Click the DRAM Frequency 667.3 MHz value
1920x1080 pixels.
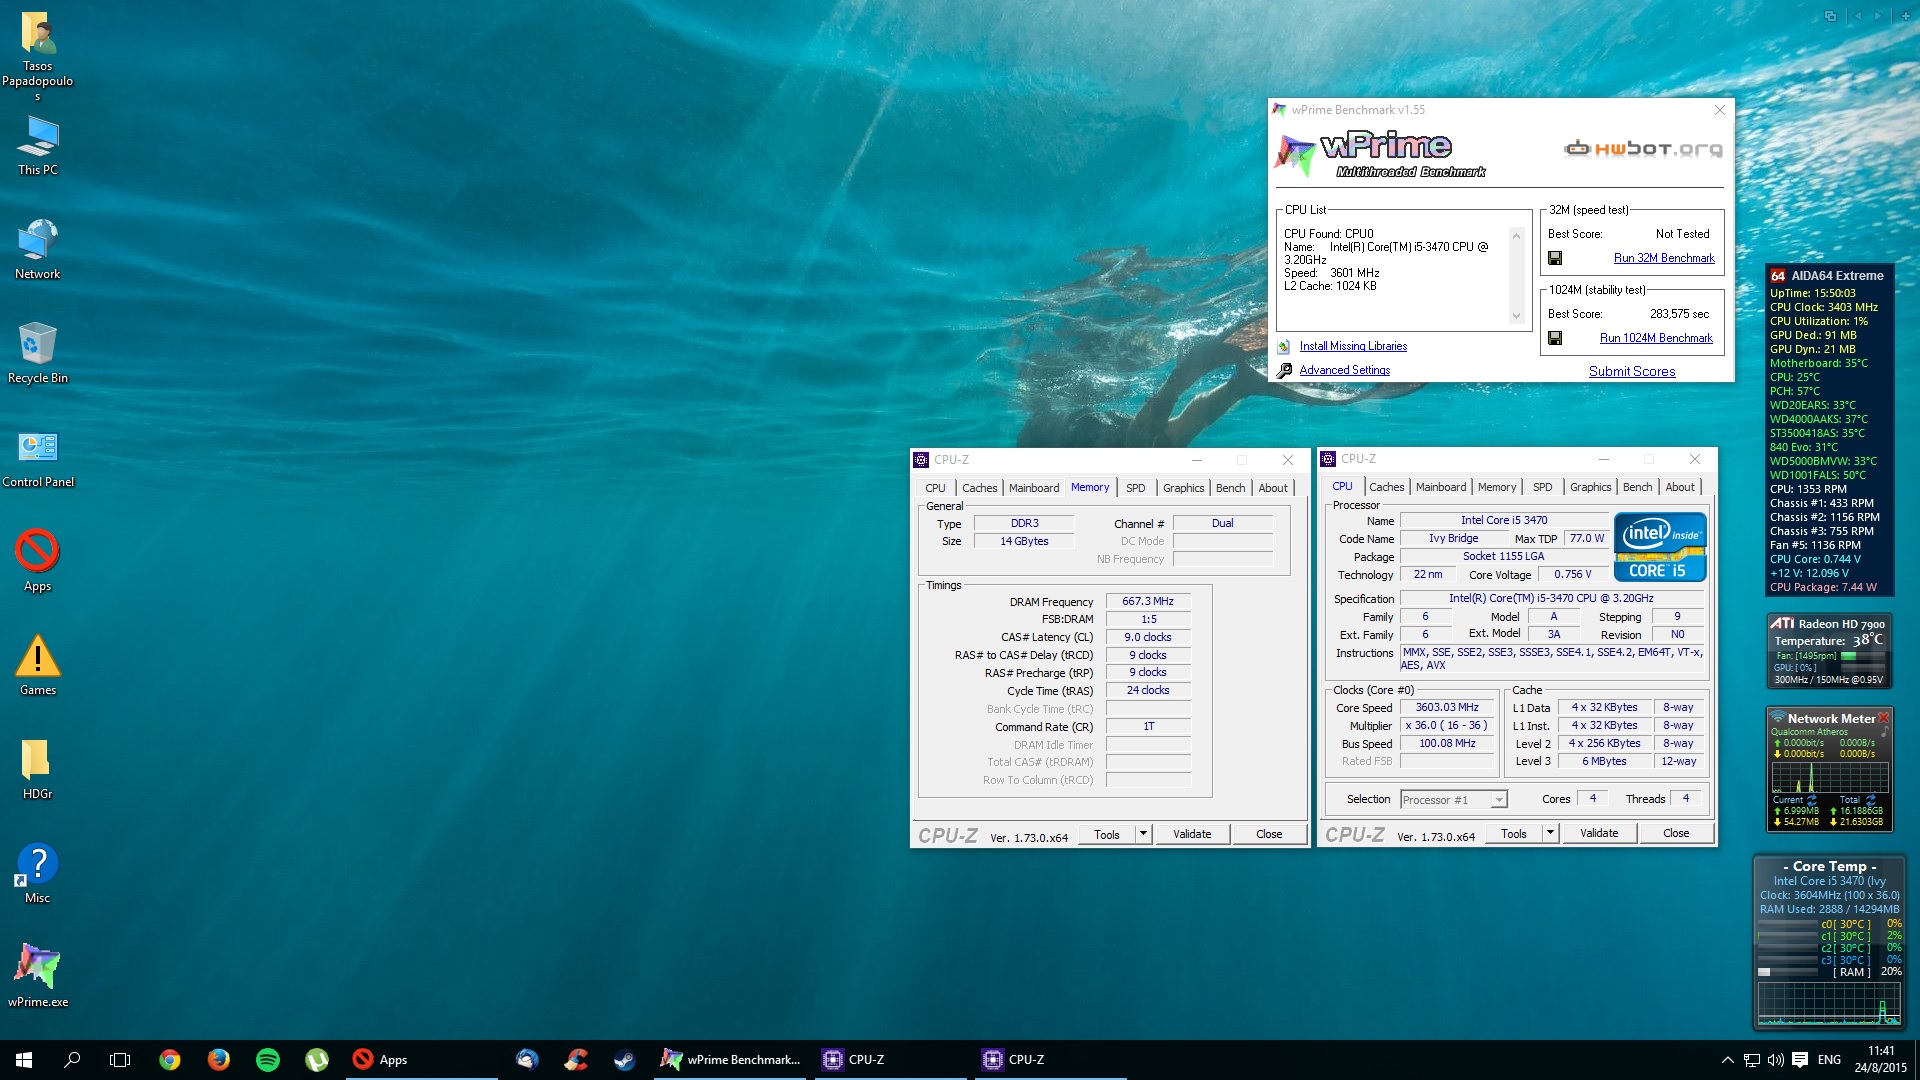click(1148, 601)
